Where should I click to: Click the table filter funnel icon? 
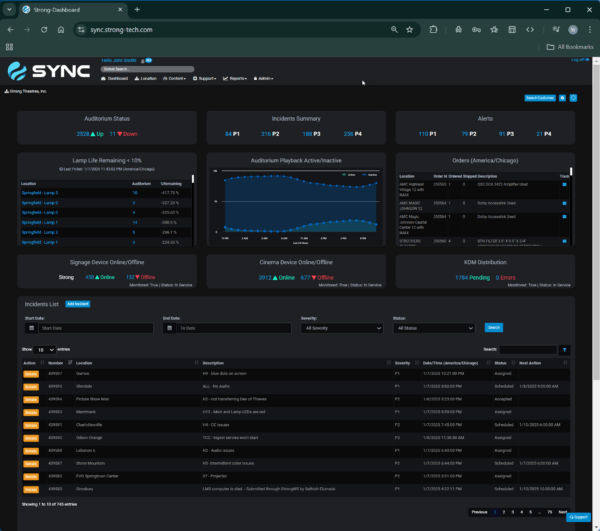(564, 350)
